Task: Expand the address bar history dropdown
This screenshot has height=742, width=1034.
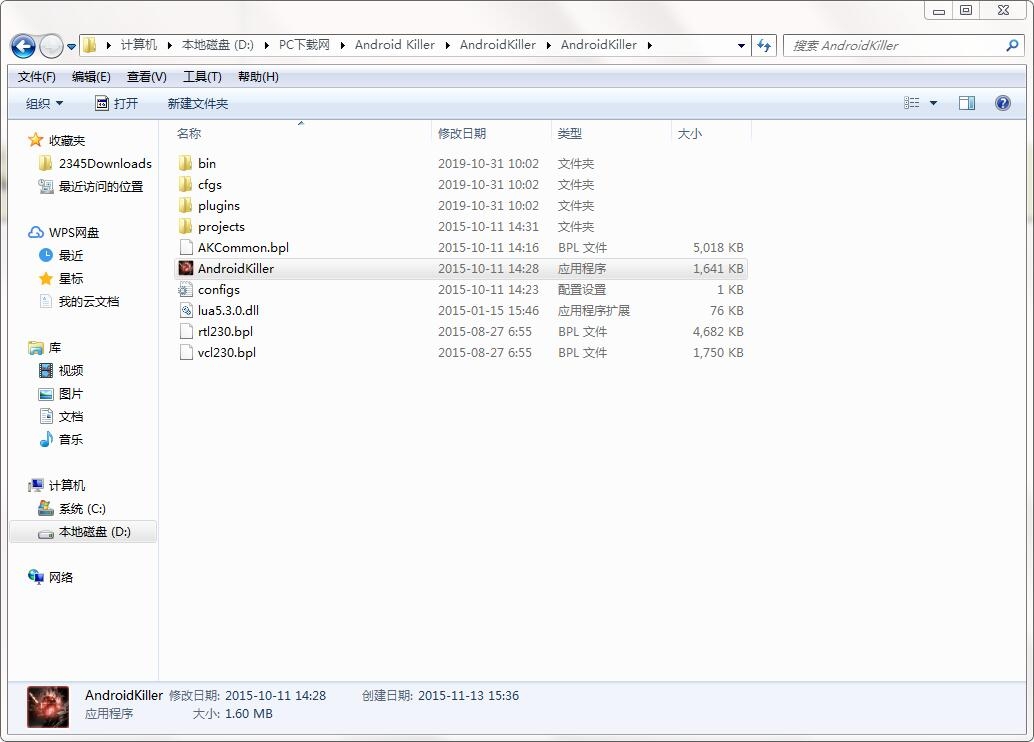Action: (741, 46)
